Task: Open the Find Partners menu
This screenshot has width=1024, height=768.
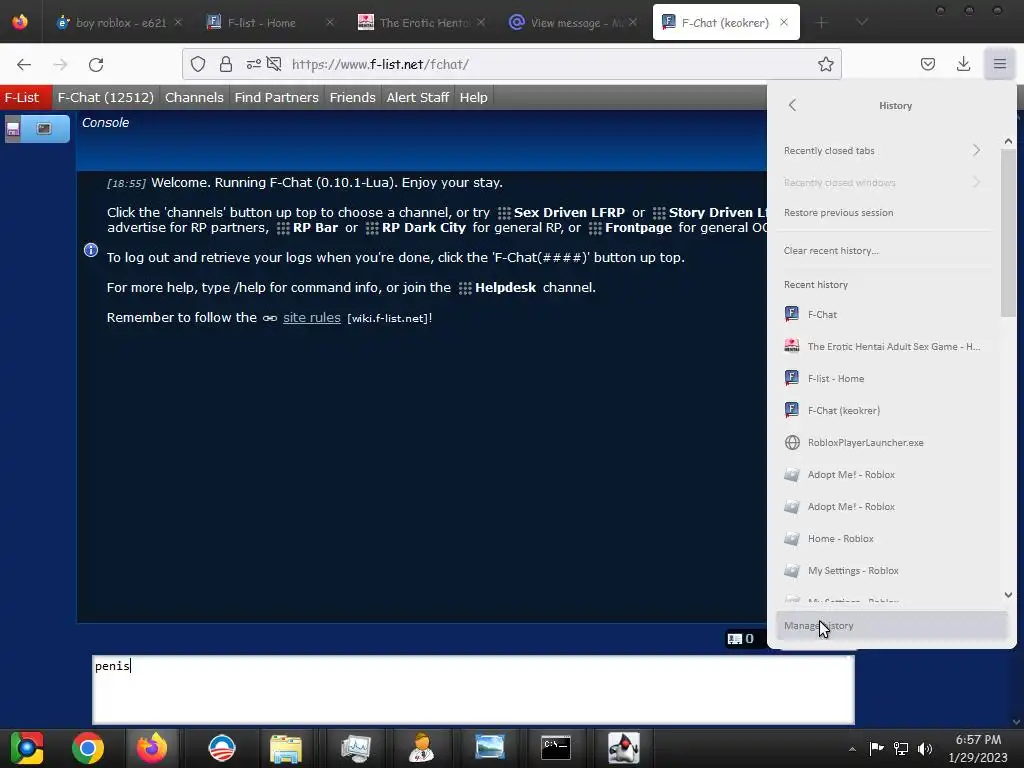Action: click(x=276, y=97)
